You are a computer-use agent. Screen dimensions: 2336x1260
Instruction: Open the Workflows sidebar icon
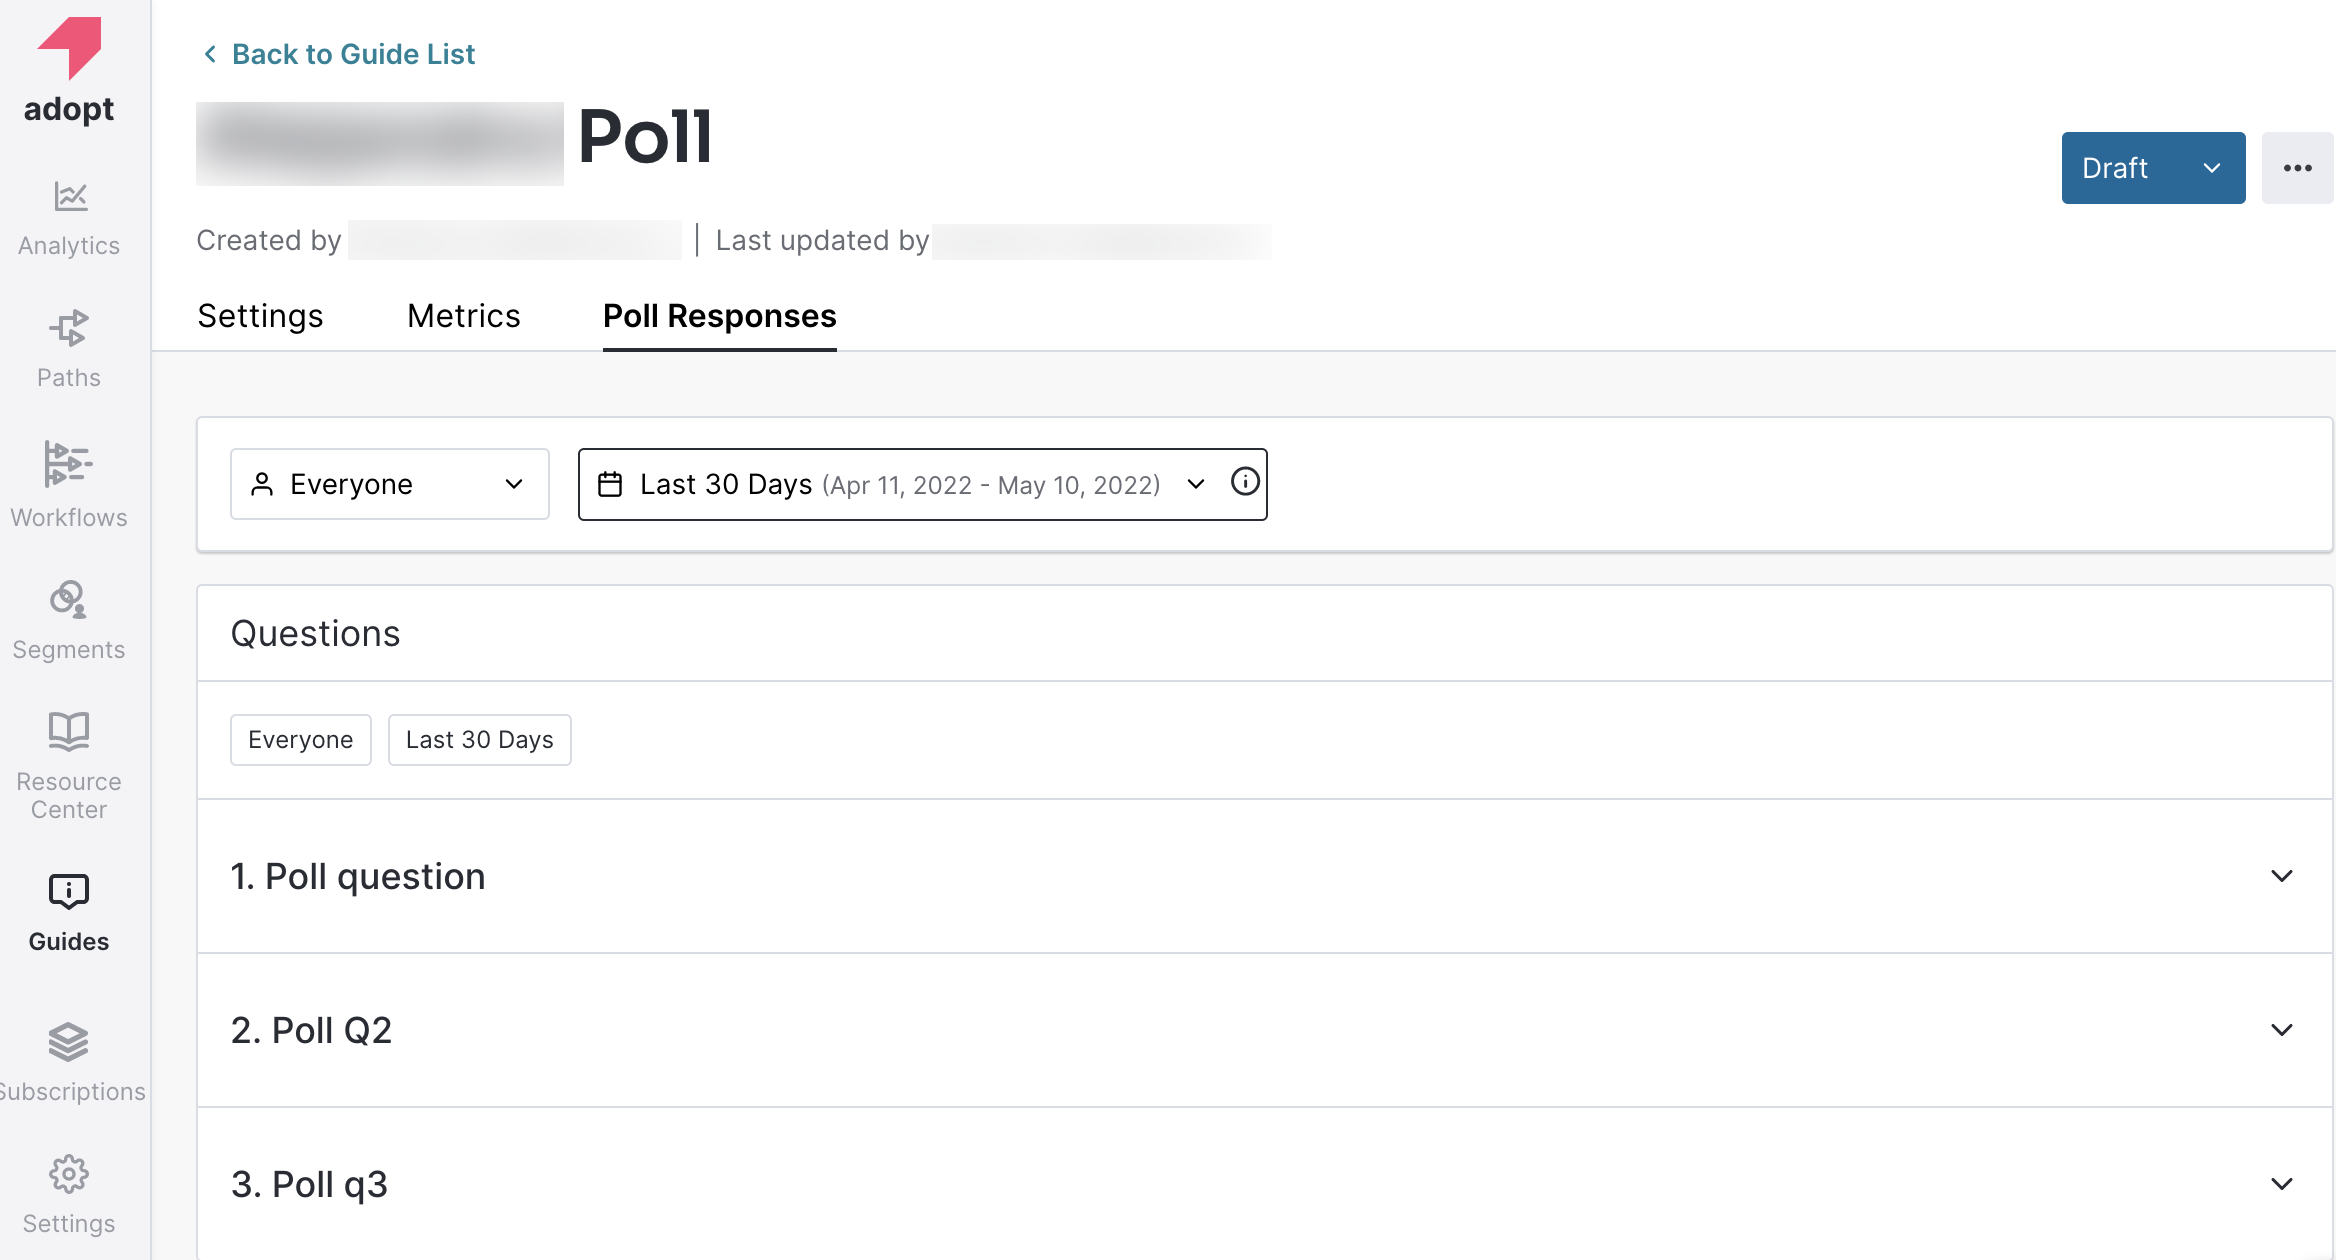(68, 464)
